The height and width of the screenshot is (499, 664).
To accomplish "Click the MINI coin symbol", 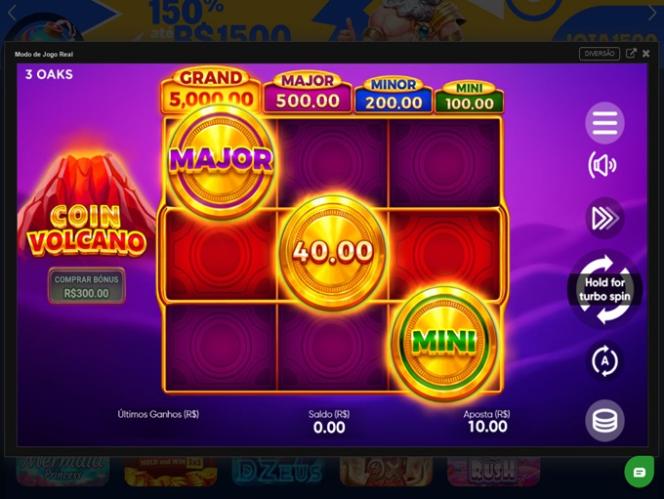I will pyautogui.click(x=443, y=342).
